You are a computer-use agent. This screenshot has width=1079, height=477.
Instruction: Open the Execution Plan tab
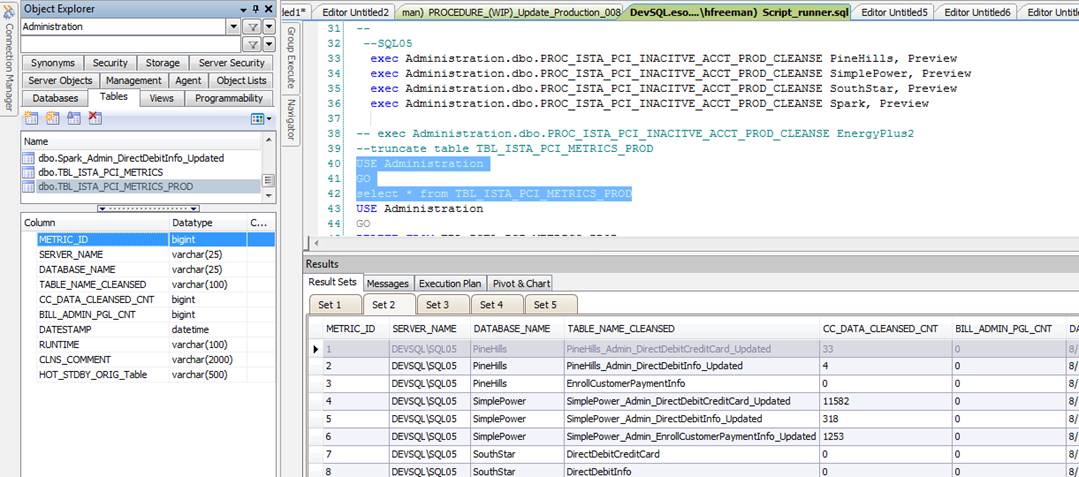coord(450,284)
